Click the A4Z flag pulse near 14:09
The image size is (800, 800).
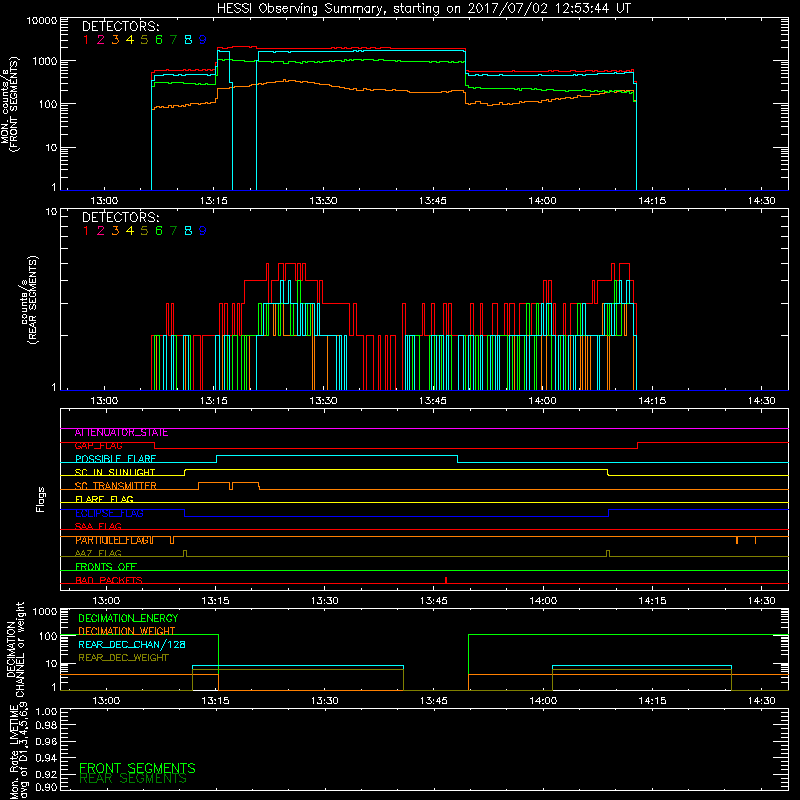coord(608,554)
